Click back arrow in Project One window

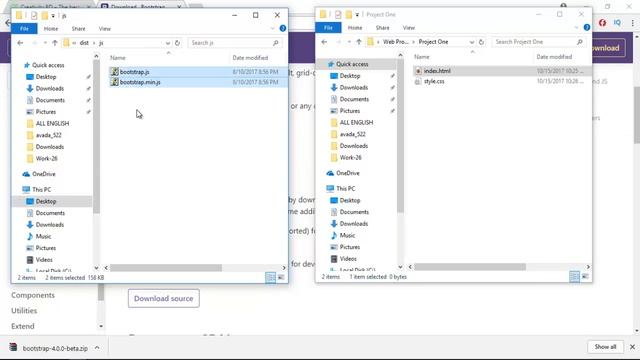(324, 42)
